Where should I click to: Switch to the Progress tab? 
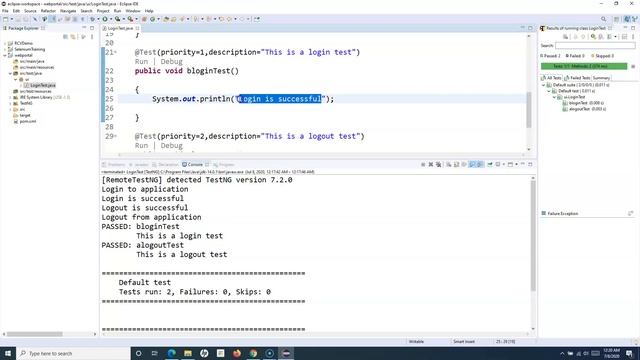[x=224, y=164]
